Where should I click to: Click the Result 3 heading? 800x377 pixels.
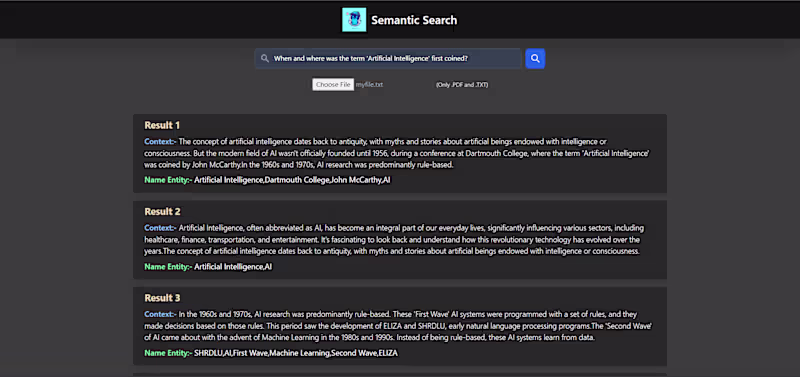[x=162, y=298]
